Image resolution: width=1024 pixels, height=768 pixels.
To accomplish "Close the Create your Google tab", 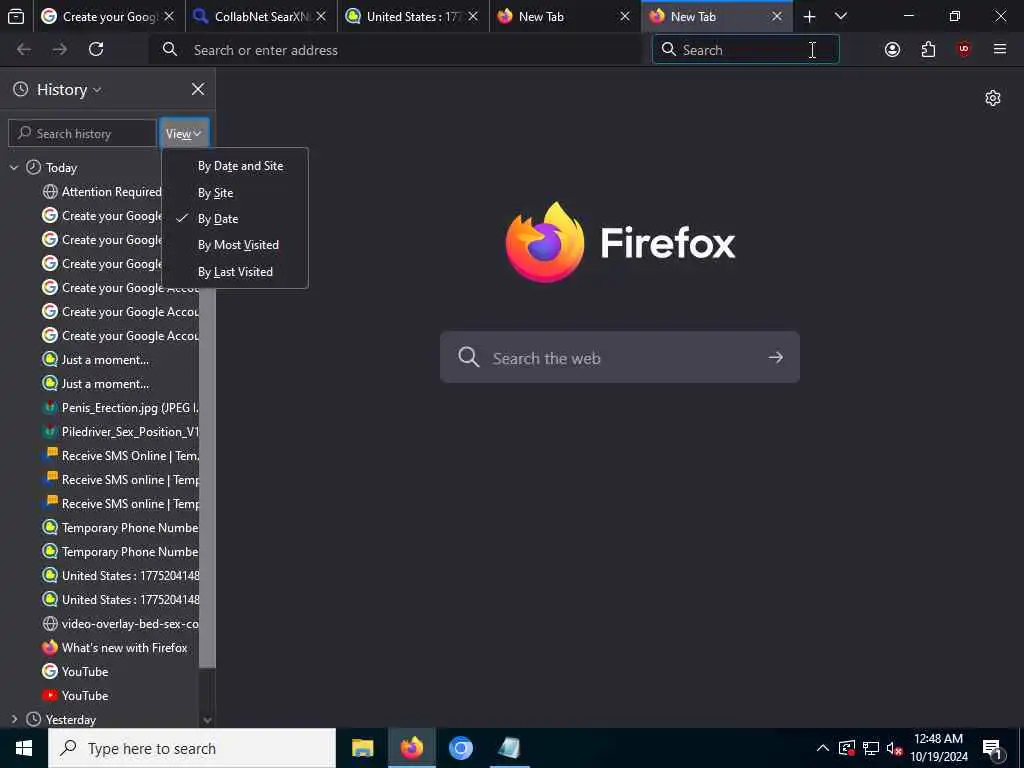I will coord(168,16).
